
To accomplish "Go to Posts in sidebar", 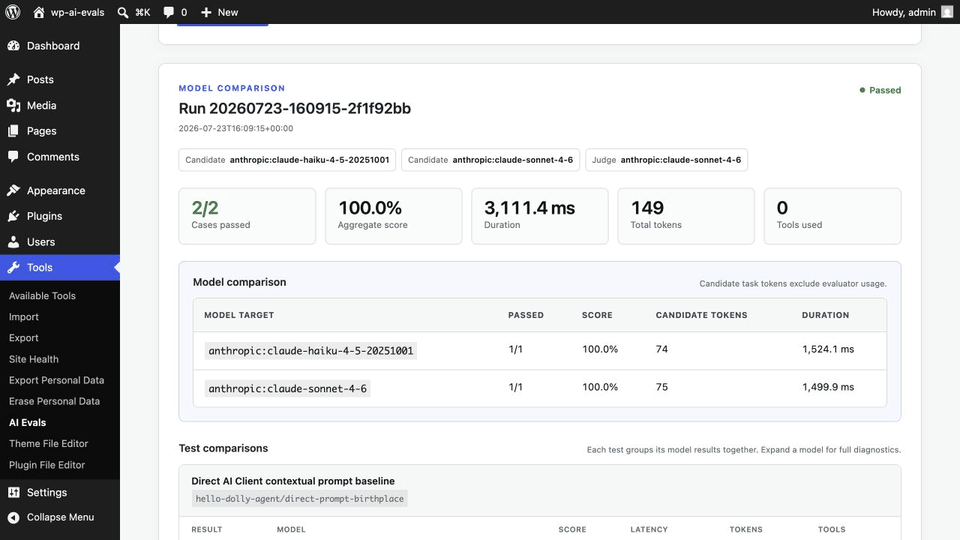I will (40, 80).
